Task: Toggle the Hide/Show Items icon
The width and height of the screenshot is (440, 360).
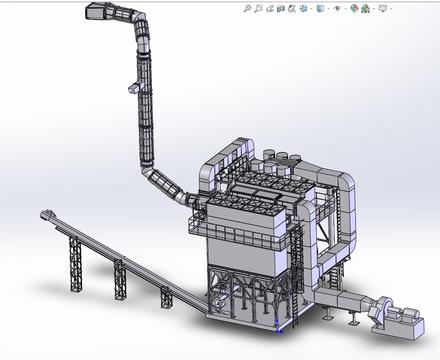Action: 337,9
